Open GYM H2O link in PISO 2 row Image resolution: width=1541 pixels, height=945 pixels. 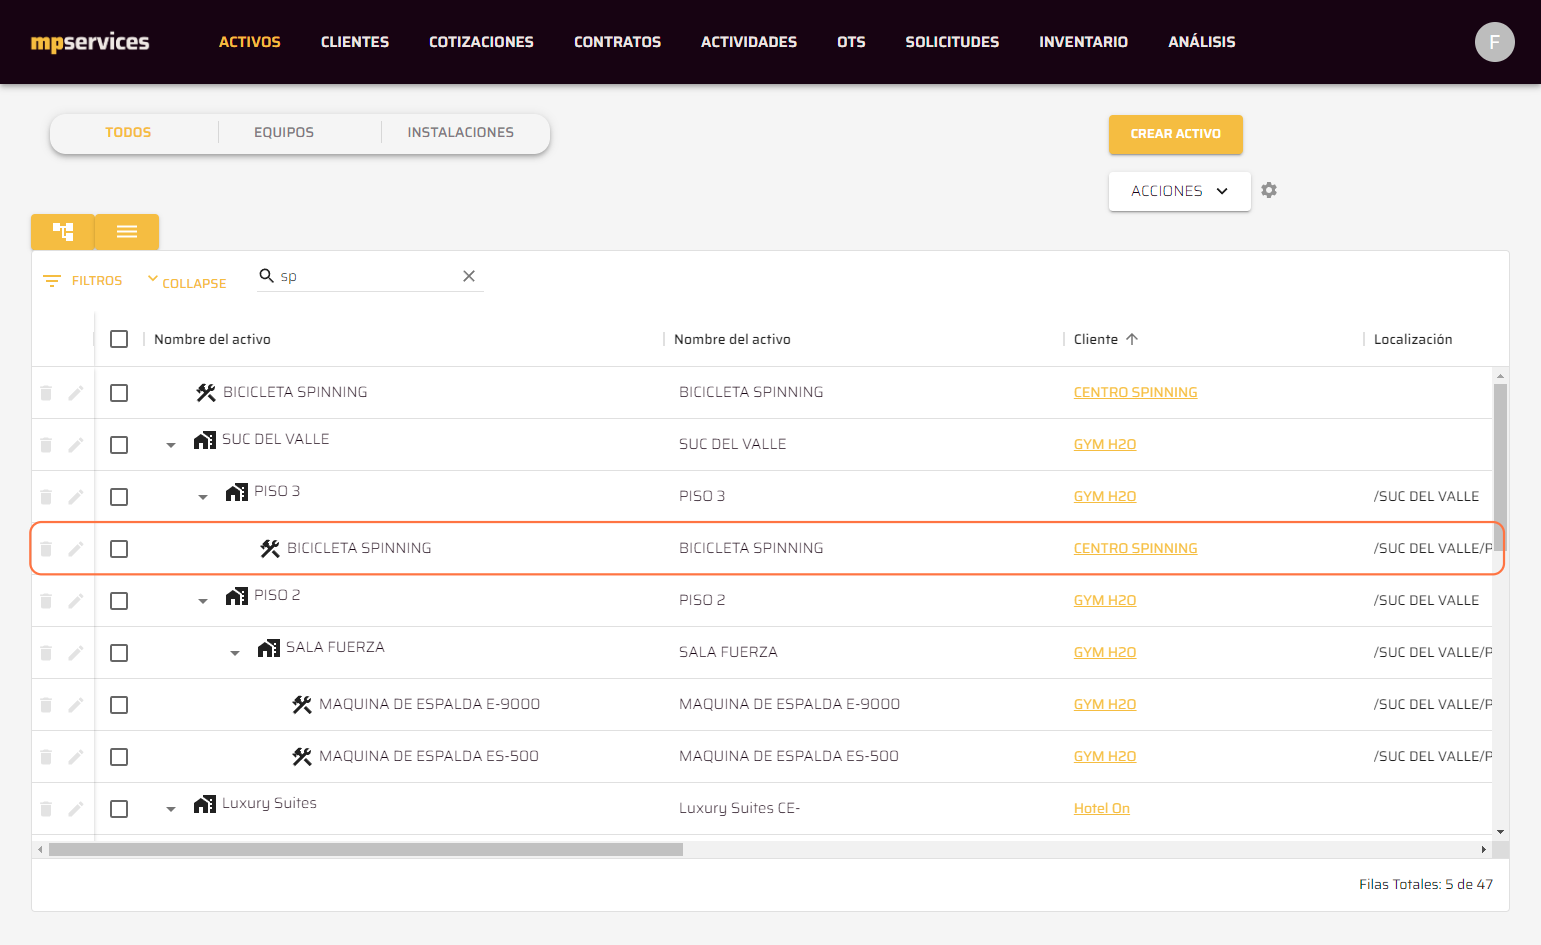1104,600
